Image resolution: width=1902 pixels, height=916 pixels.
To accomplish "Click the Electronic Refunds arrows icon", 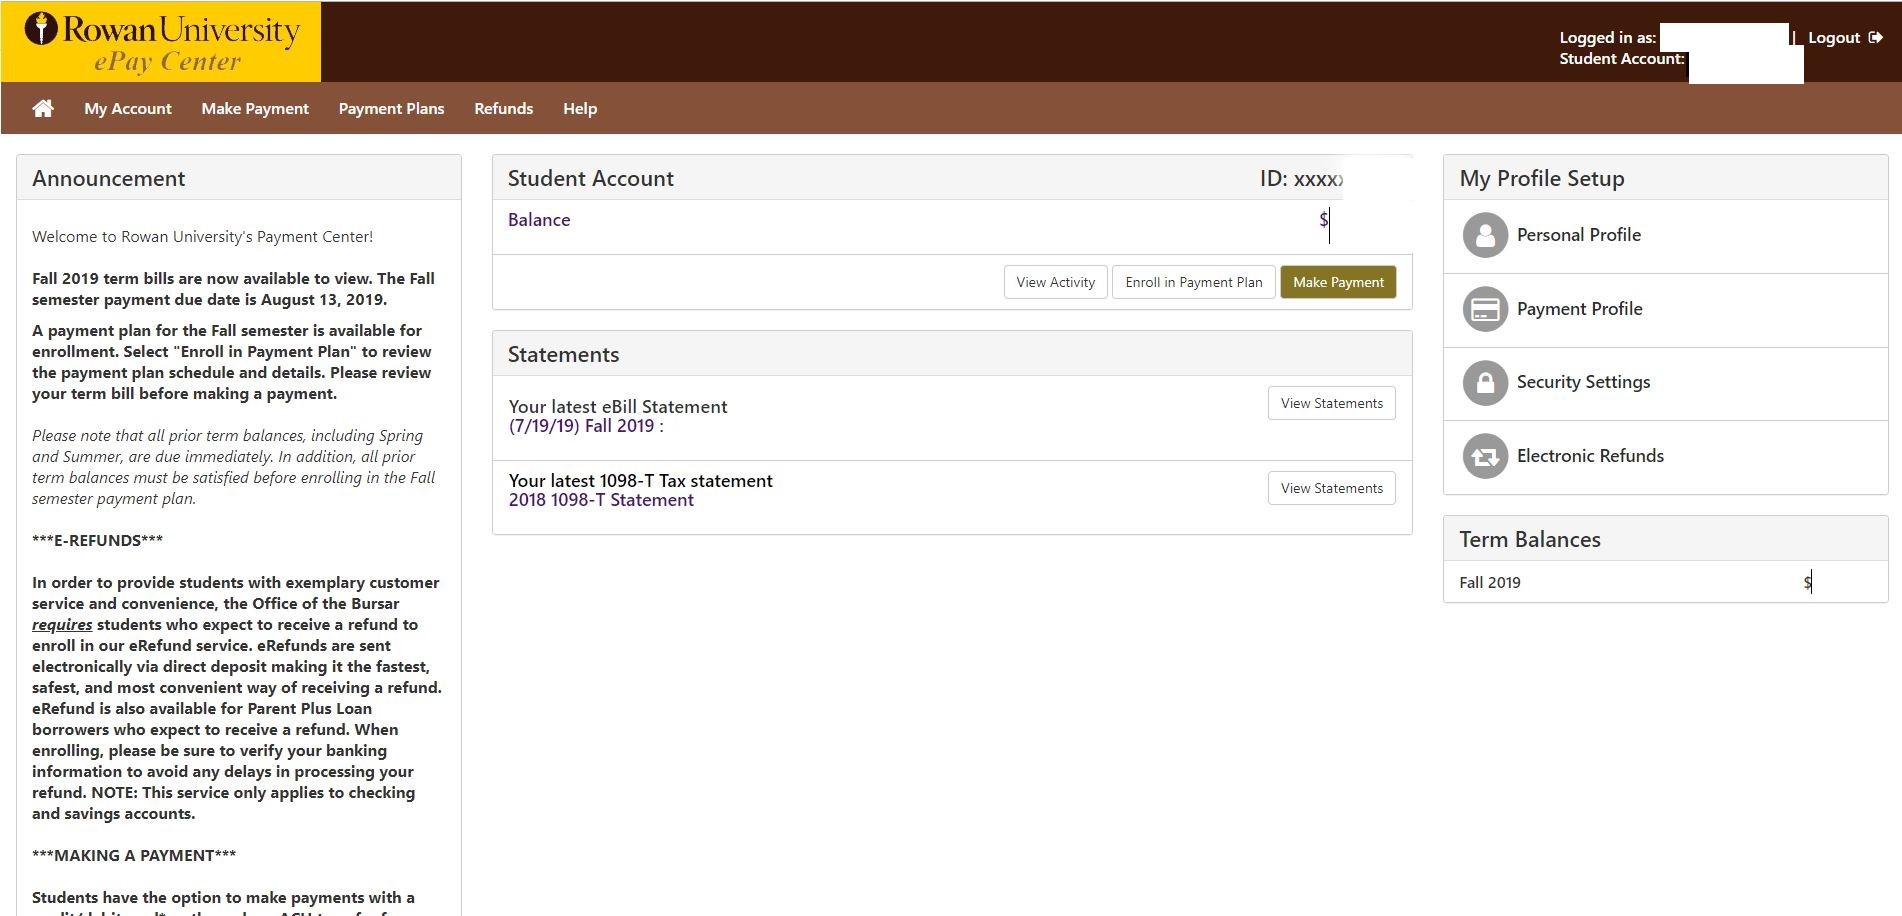I will click(1485, 456).
